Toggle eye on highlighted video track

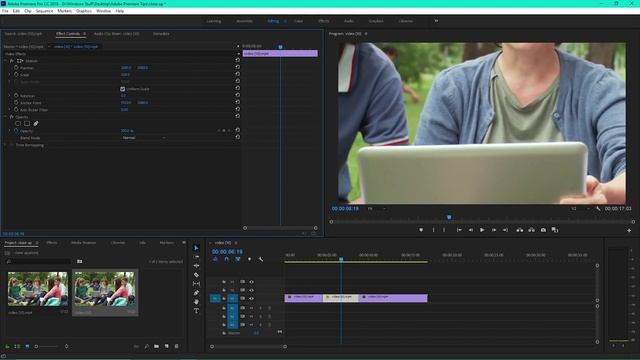[x=251, y=298]
